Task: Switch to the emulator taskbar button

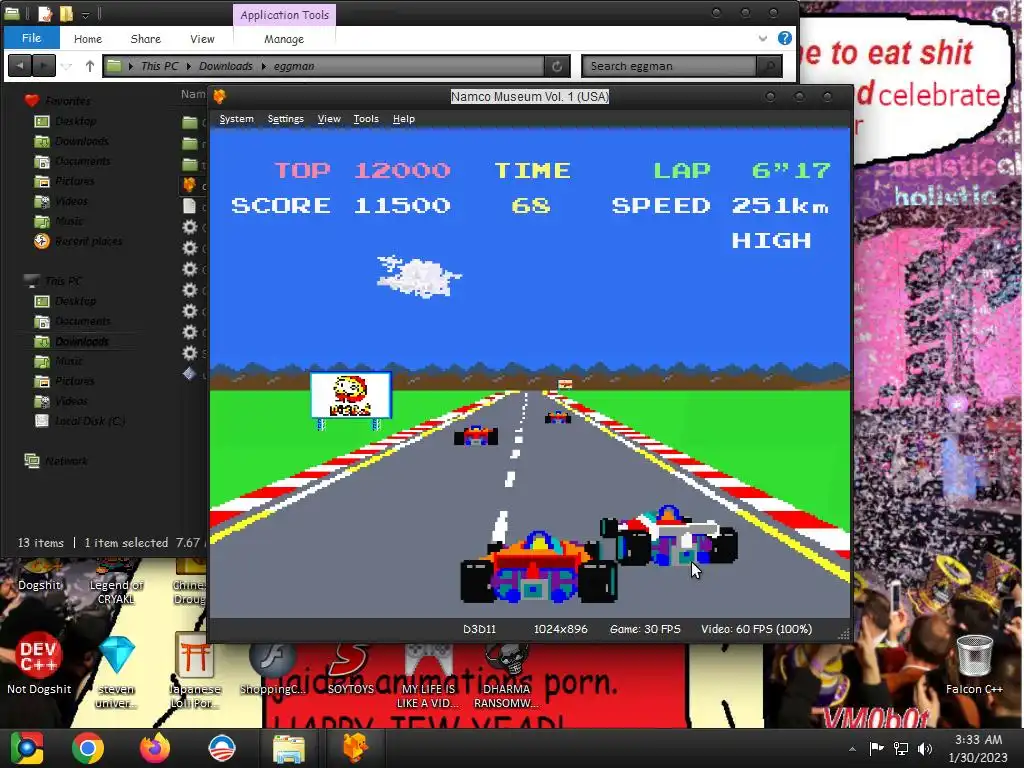Action: point(355,748)
